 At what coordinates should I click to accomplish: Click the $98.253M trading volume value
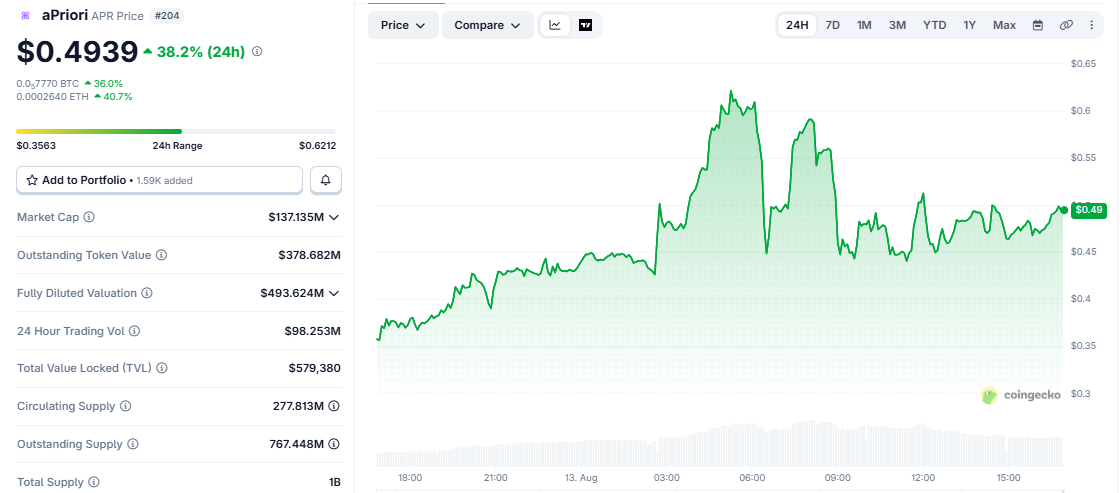pos(312,331)
